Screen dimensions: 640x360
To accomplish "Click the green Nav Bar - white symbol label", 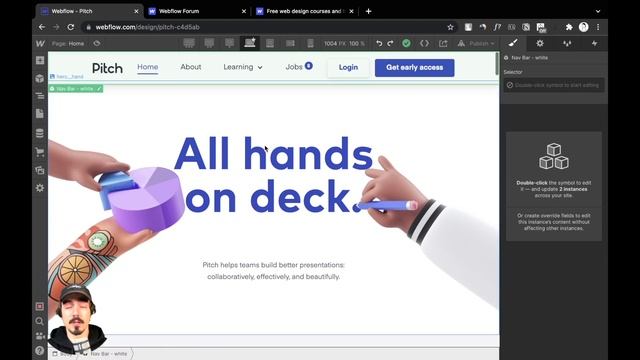I will 76,89.
